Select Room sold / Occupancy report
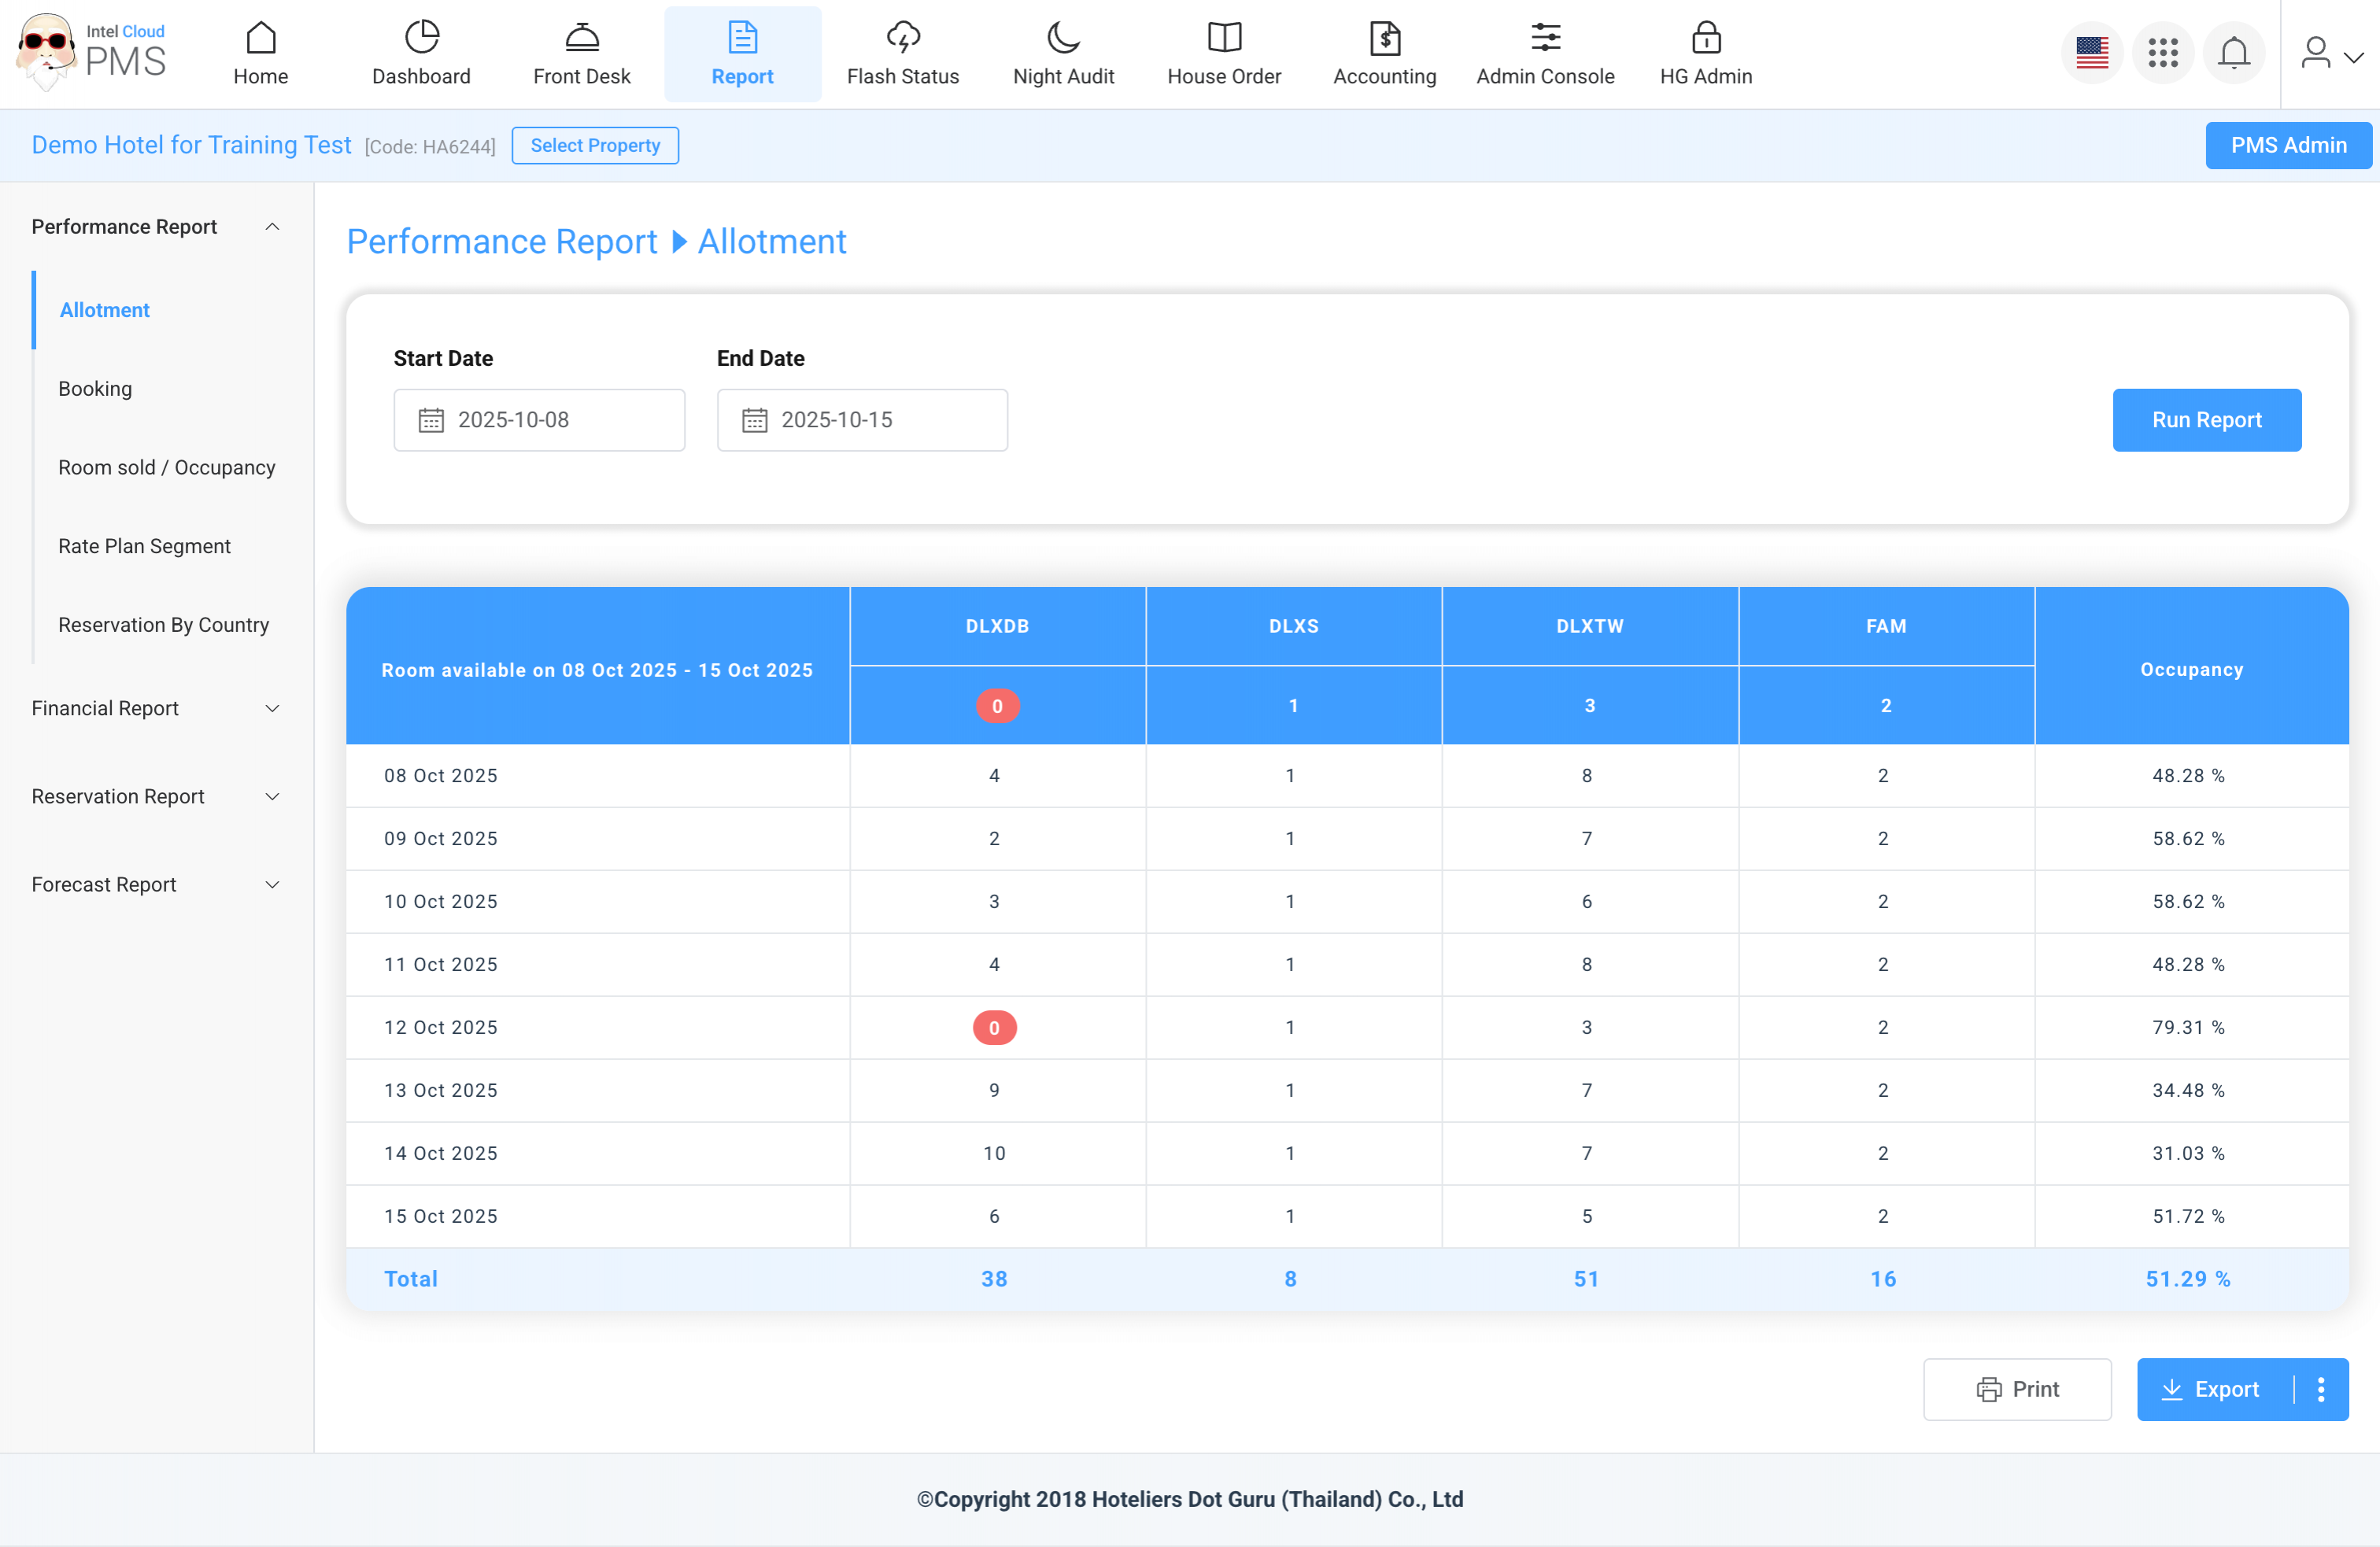This screenshot has height=1547, width=2380. (x=166, y=467)
